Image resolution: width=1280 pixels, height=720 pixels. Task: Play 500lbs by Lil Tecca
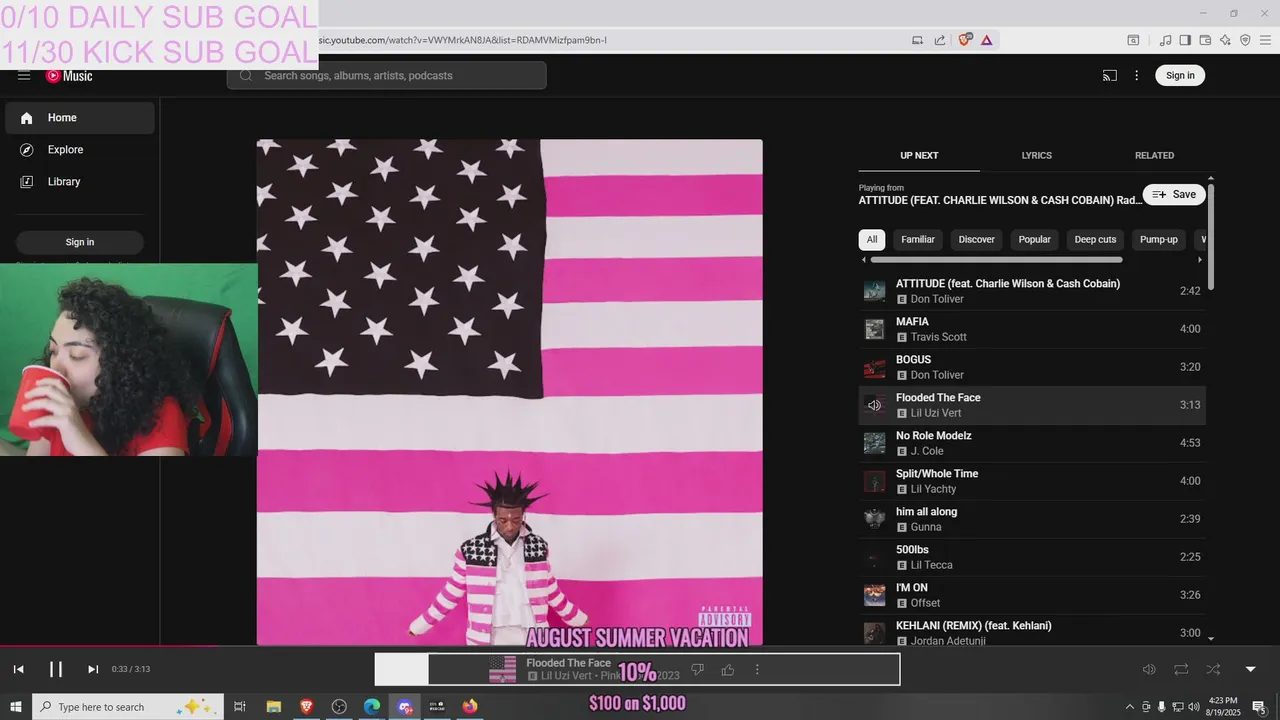1032,557
